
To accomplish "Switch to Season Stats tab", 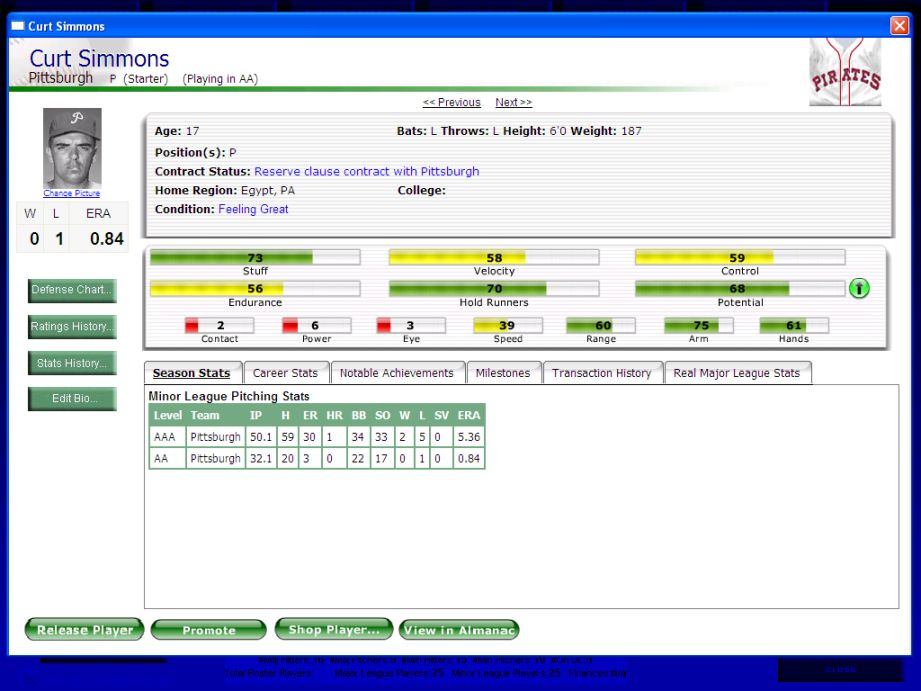I will click(x=191, y=373).
